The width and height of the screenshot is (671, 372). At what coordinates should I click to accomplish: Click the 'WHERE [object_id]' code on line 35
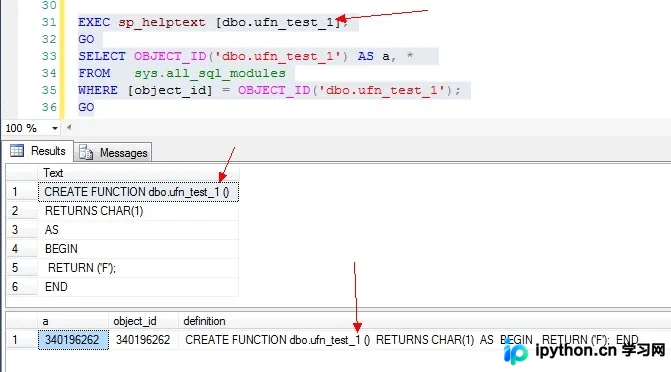click(145, 90)
